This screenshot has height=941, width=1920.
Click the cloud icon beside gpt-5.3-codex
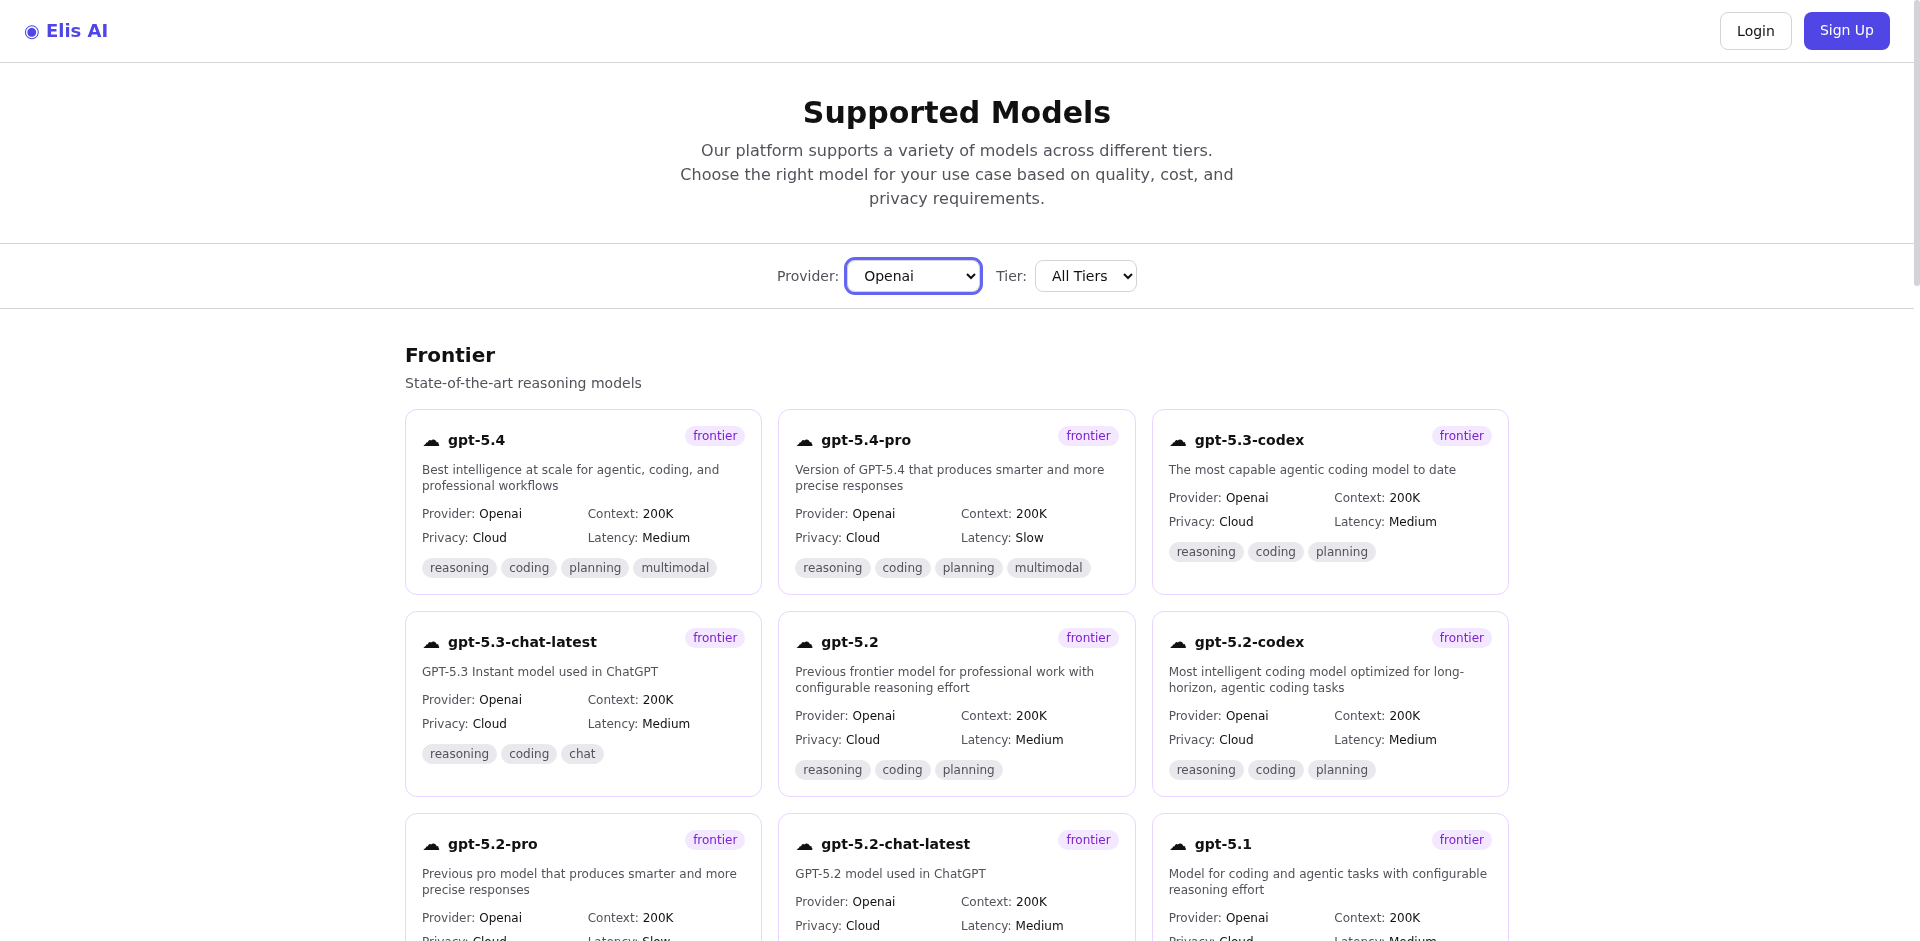click(1178, 441)
